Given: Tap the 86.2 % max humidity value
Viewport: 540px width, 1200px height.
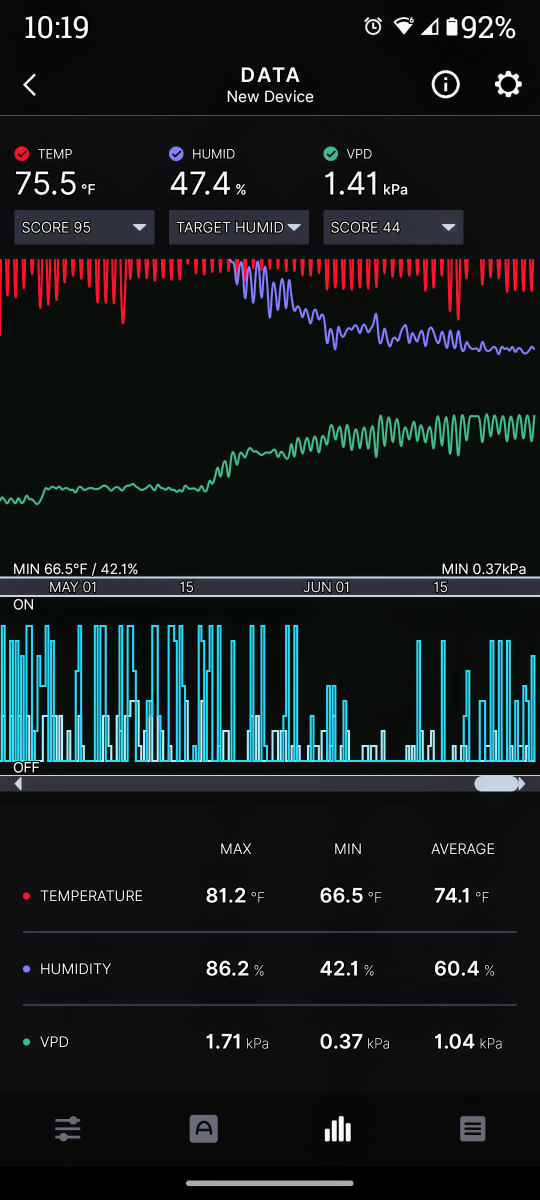Looking at the screenshot, I should (235, 969).
